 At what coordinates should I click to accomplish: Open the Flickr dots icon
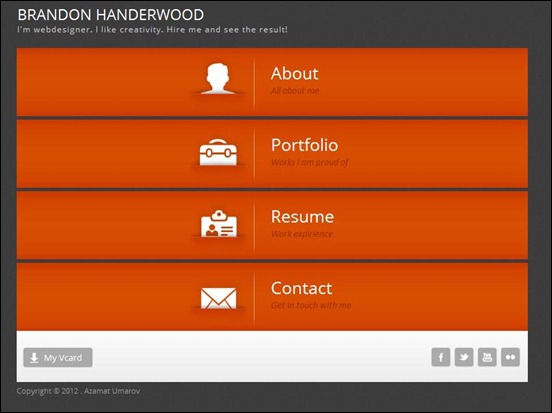click(x=510, y=357)
